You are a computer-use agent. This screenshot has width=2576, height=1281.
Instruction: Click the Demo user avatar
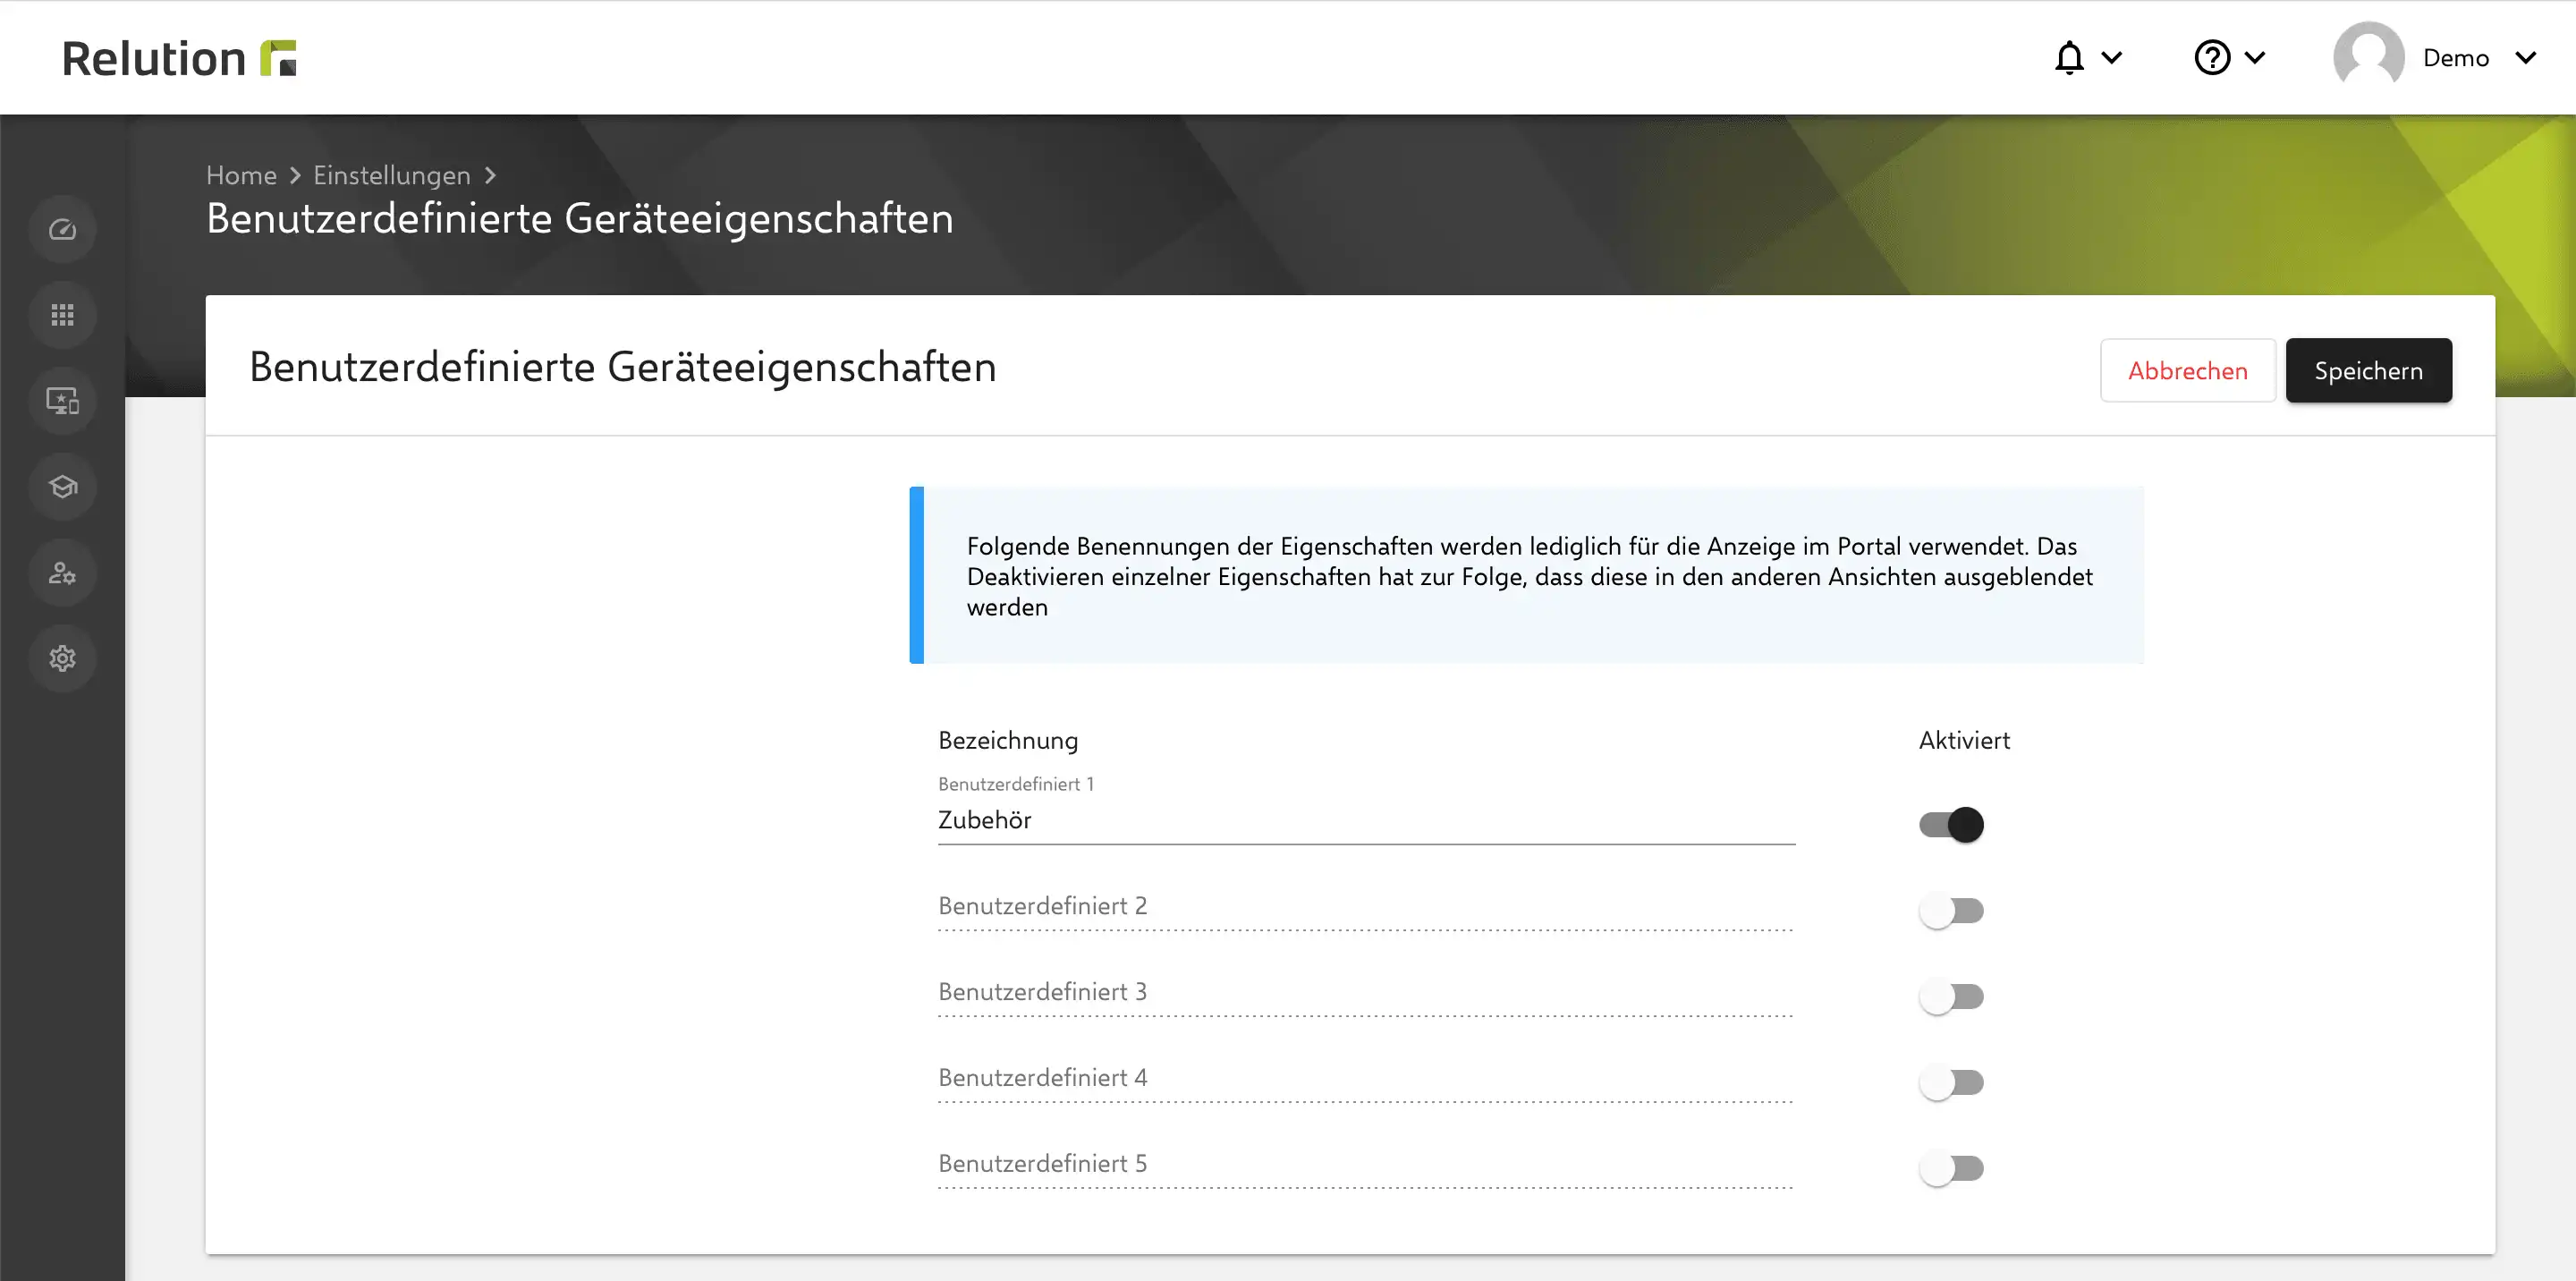click(x=2368, y=57)
